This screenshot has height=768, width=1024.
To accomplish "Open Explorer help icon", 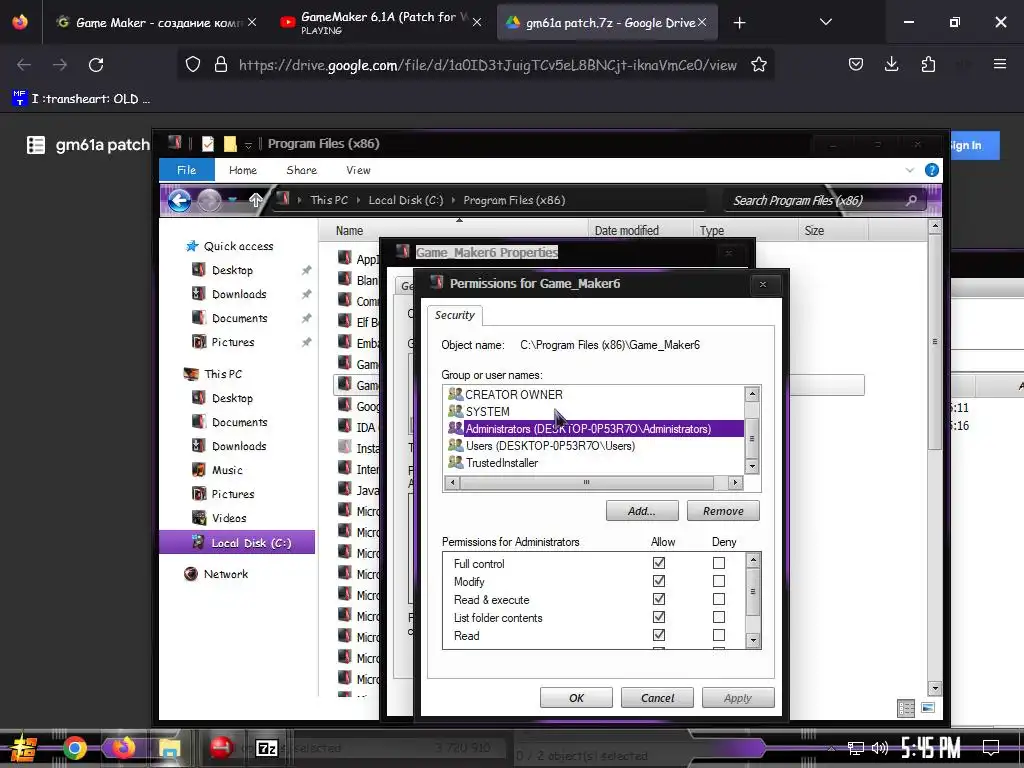I will 932,170.
